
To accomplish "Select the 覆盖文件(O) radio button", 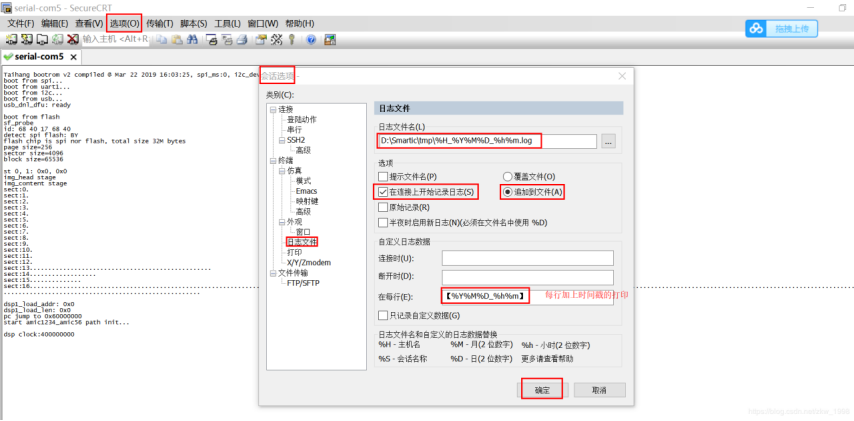I will [508, 176].
